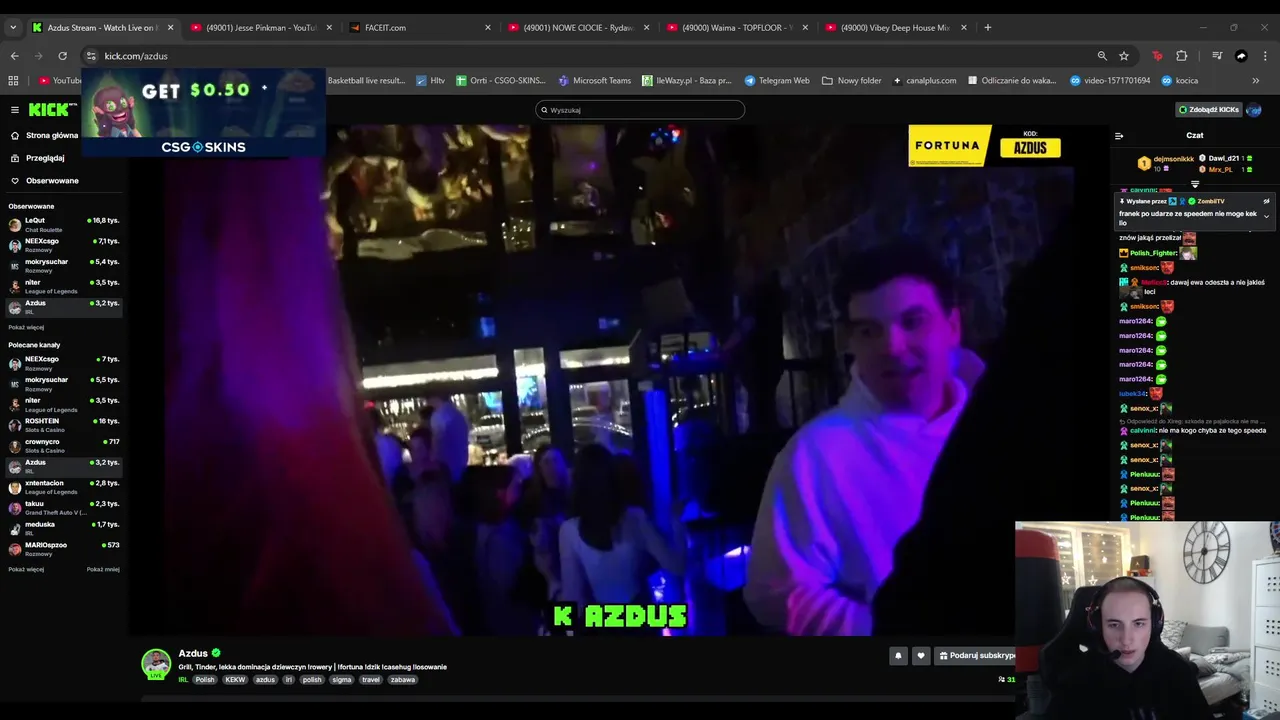Viewport: 1280px width, 720px height.
Task: Open MARIOspzoo recommended channel
Action: pos(63,549)
